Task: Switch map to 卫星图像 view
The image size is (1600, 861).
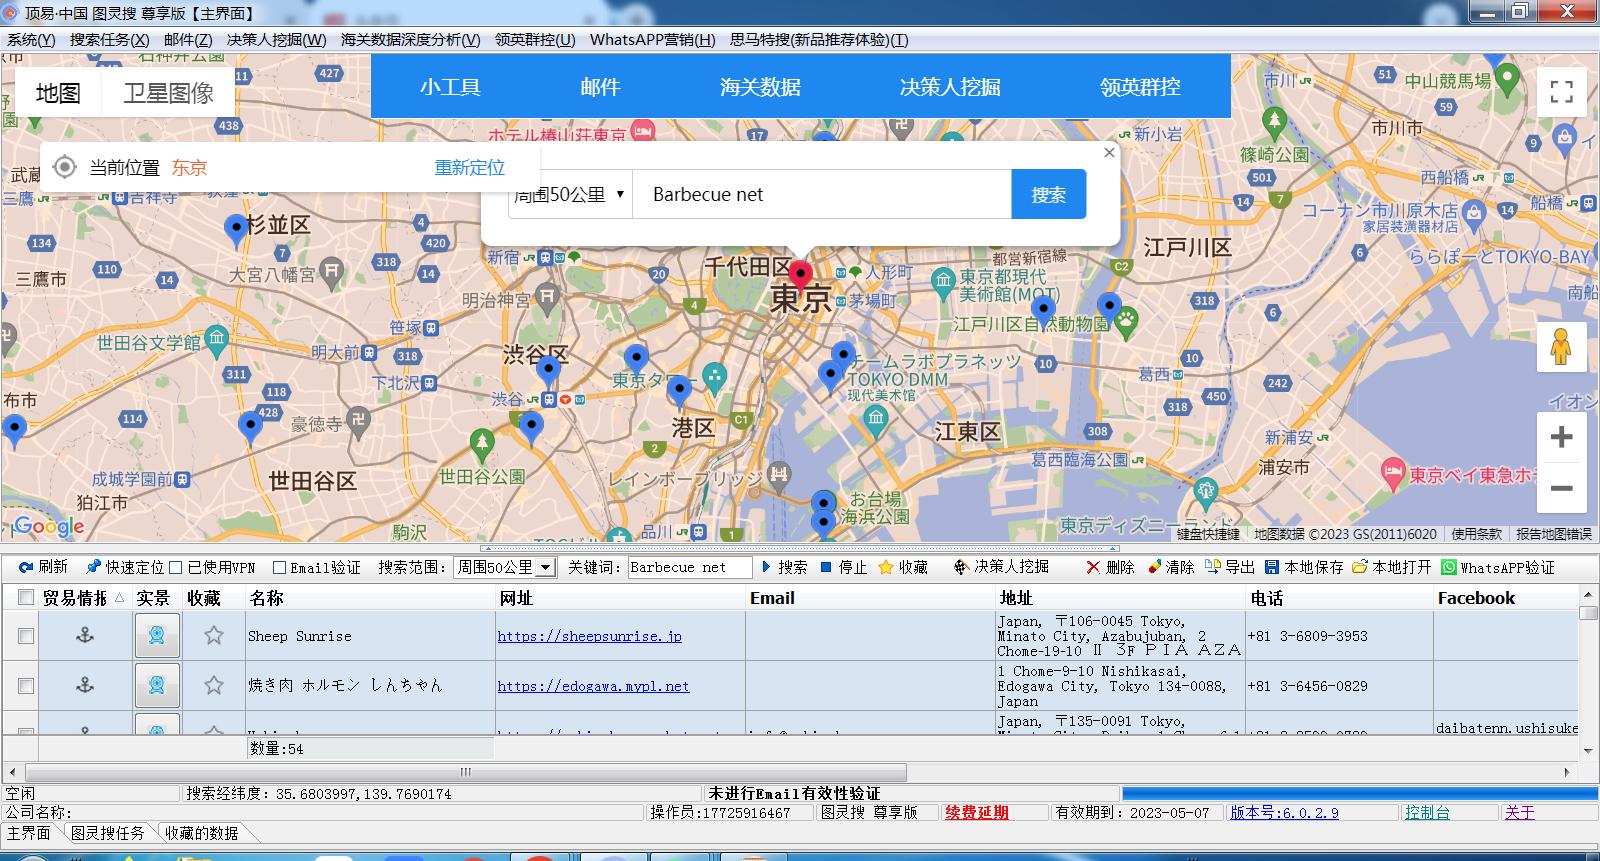Action: (x=169, y=93)
